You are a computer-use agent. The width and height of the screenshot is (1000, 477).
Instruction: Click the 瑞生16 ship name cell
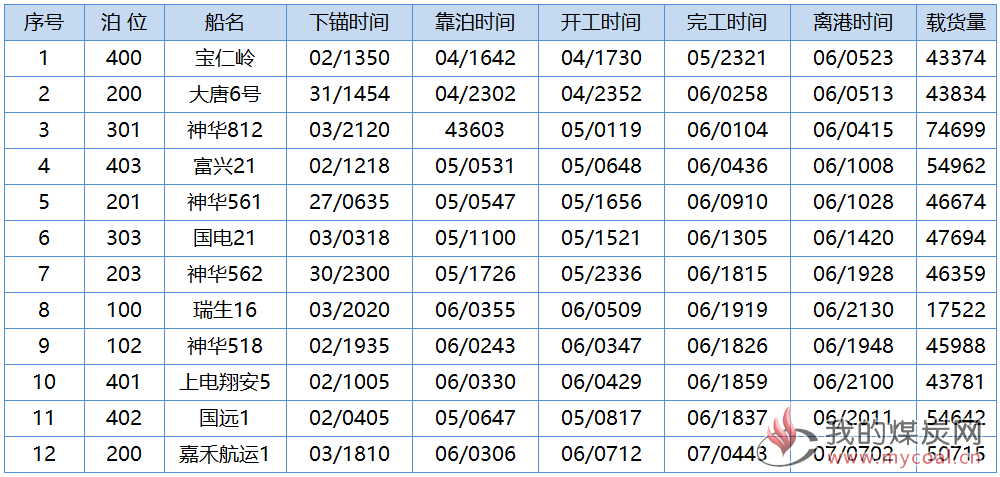224,310
